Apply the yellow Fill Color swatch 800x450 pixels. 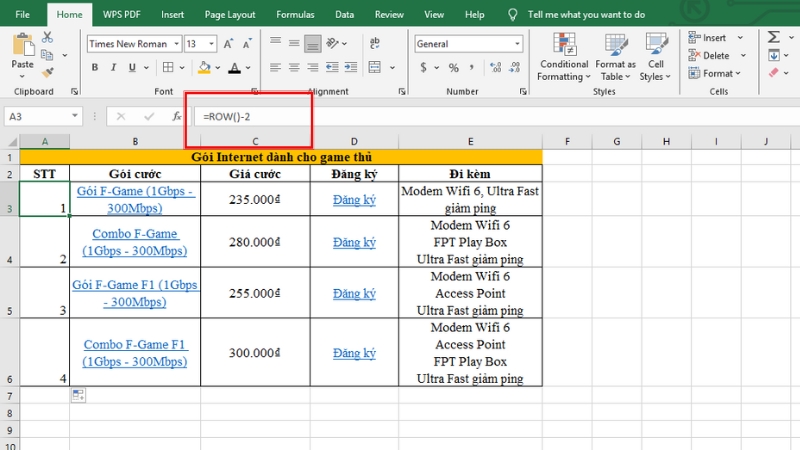[x=204, y=68]
